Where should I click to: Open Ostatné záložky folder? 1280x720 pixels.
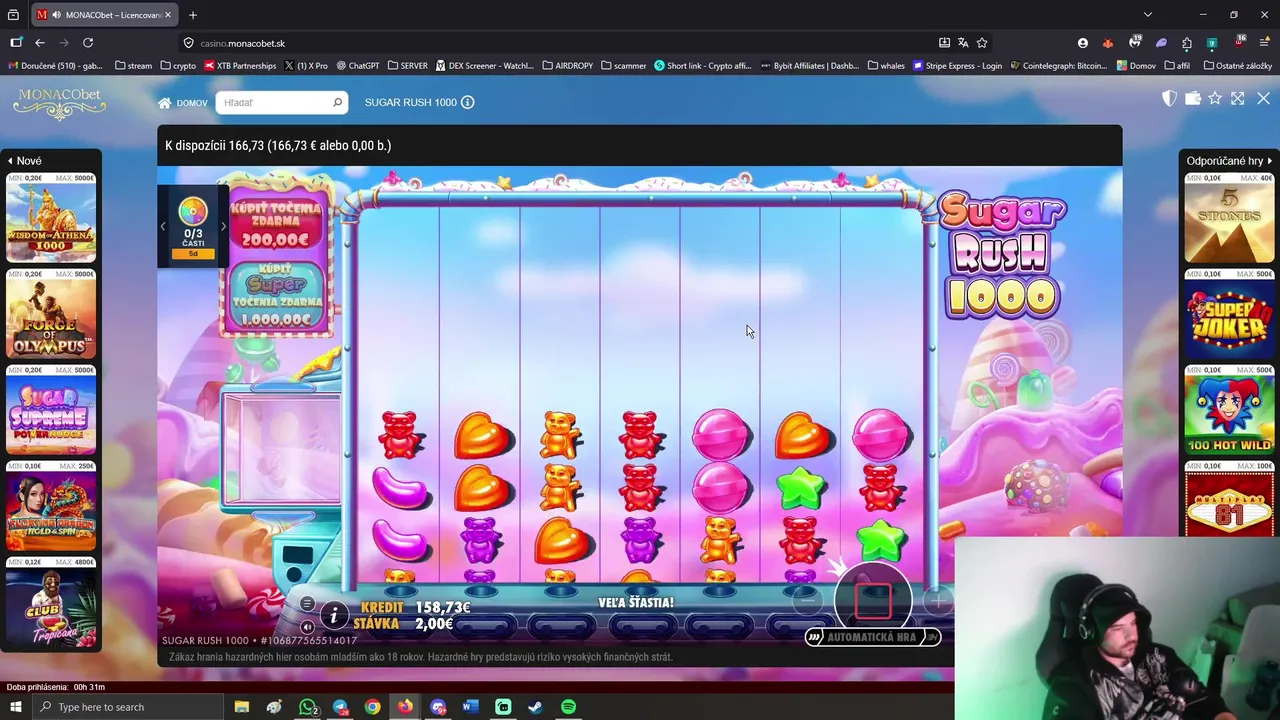click(x=1238, y=66)
